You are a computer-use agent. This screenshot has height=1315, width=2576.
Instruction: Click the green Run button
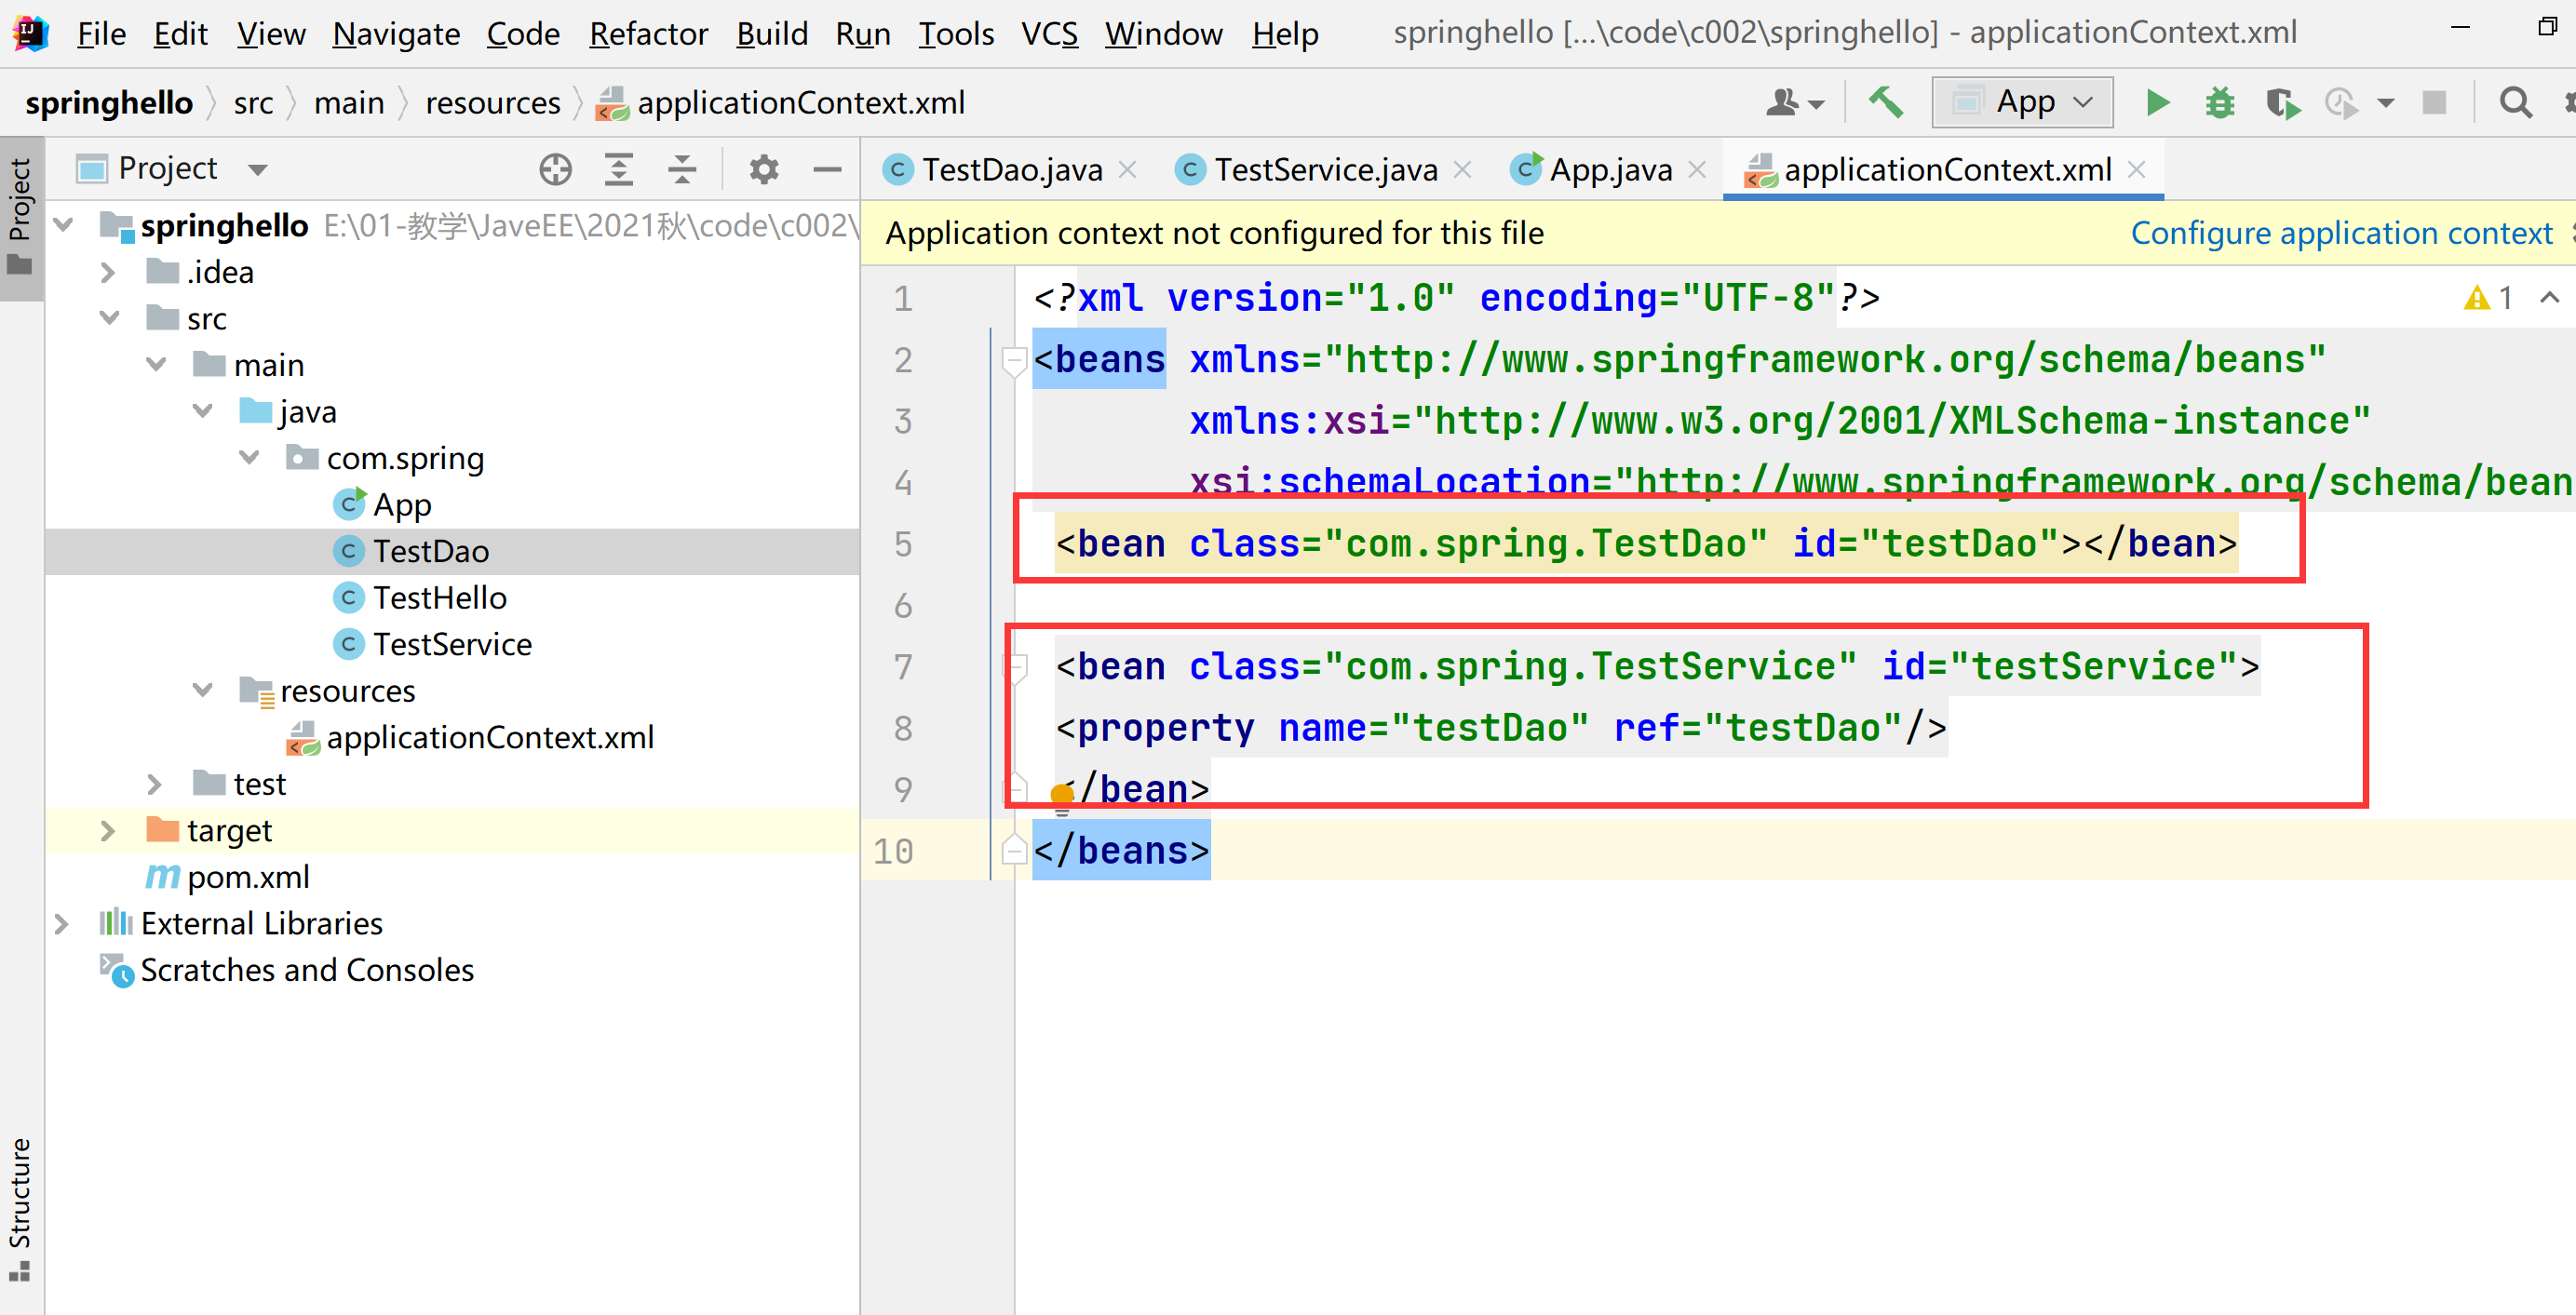[x=2157, y=102]
